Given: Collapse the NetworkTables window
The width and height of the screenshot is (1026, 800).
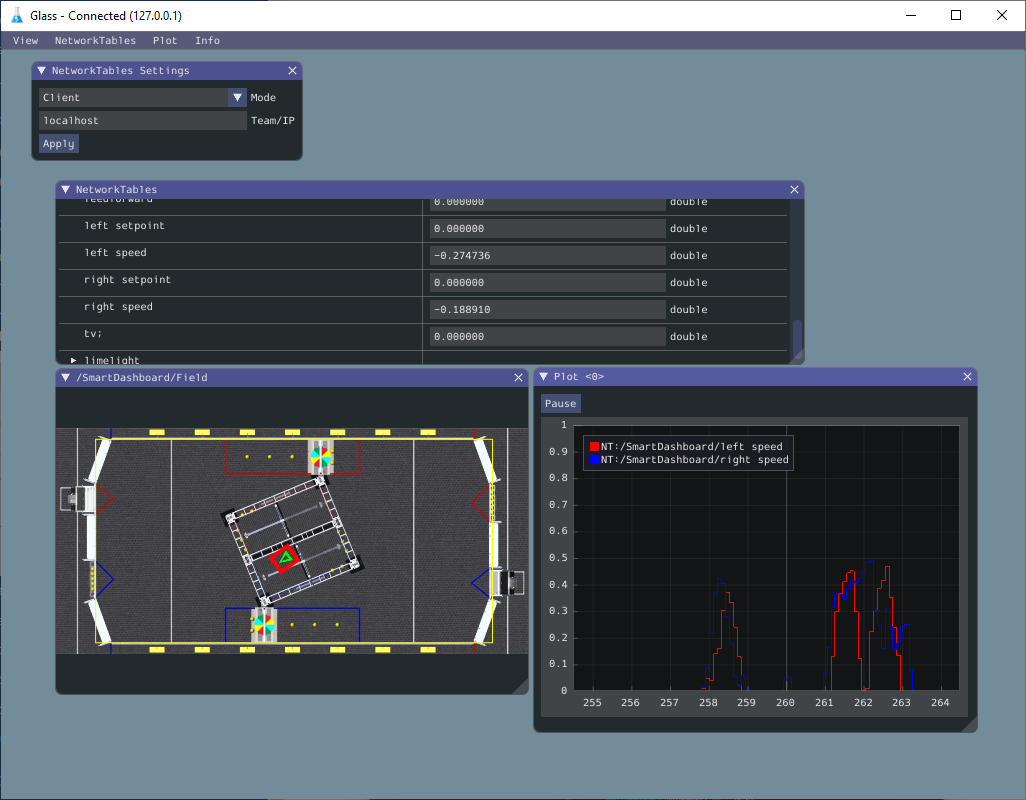Looking at the screenshot, I should [65, 189].
